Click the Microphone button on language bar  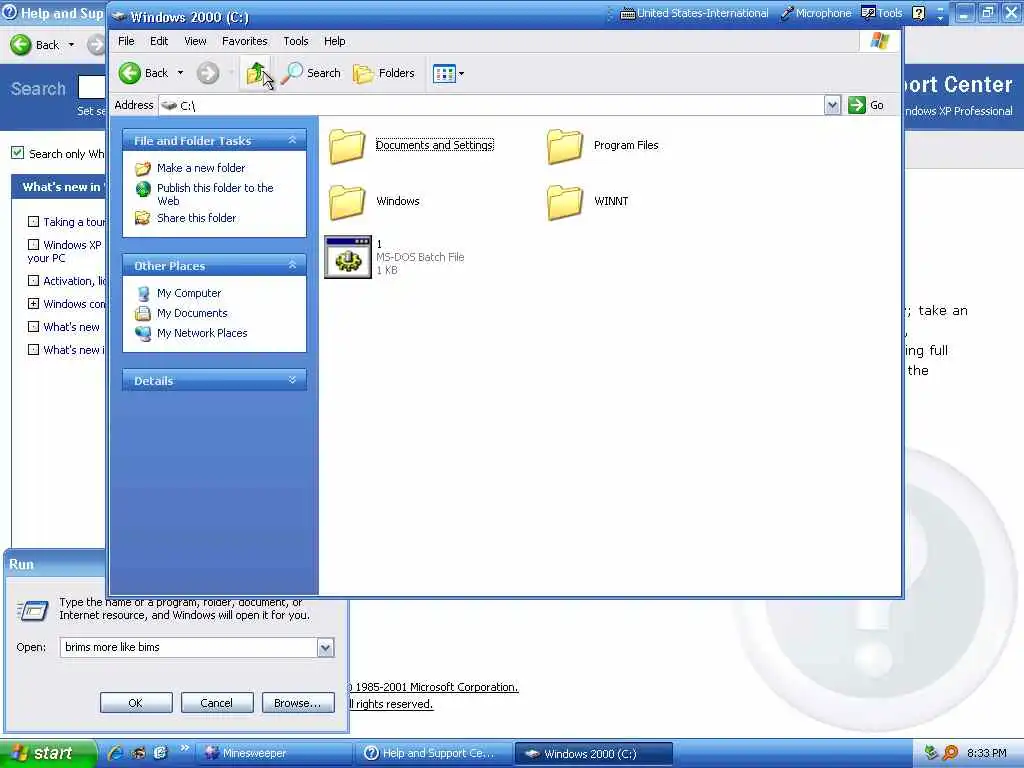816,13
